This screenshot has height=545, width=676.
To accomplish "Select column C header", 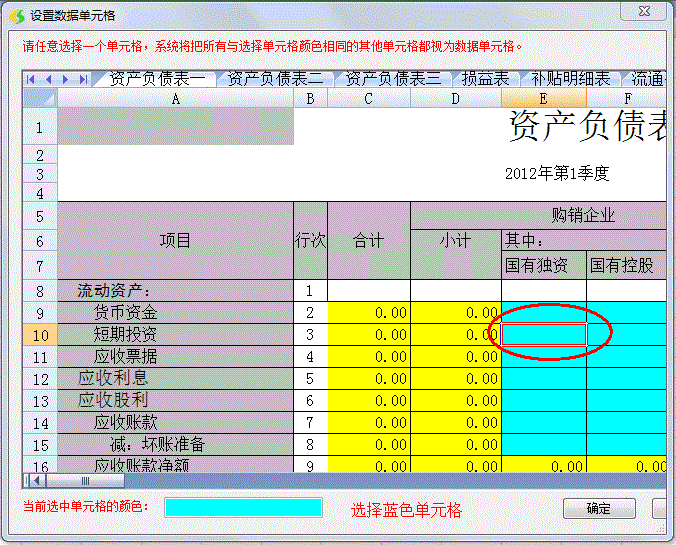I will tap(369, 99).
